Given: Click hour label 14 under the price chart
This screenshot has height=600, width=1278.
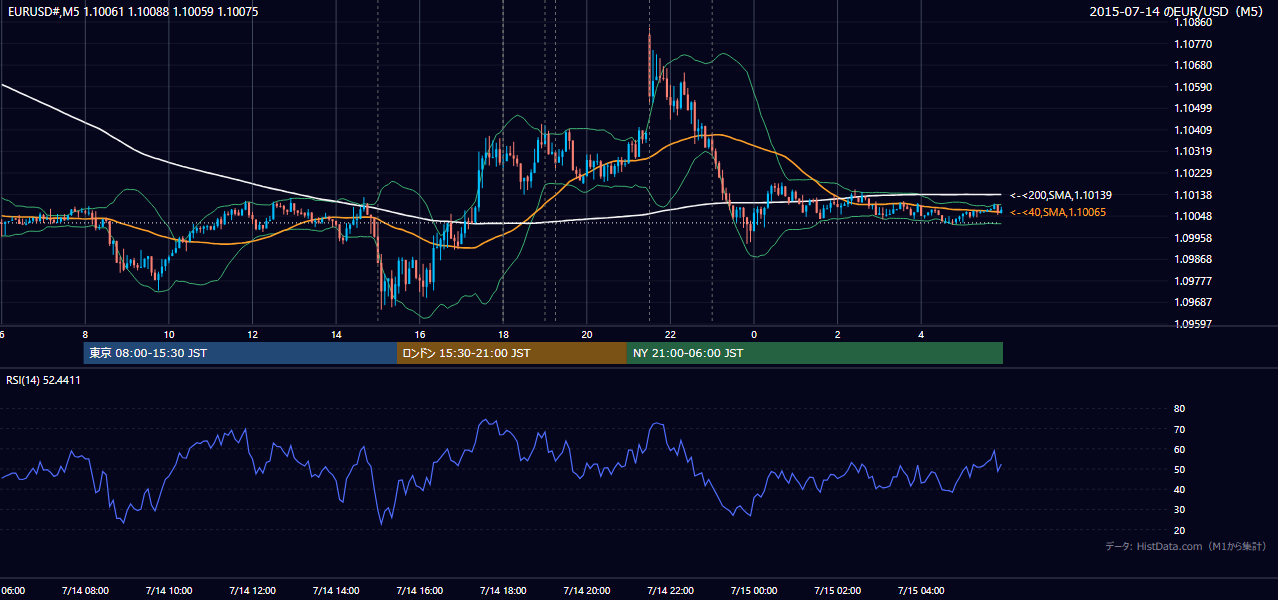Looking at the screenshot, I should (336, 335).
